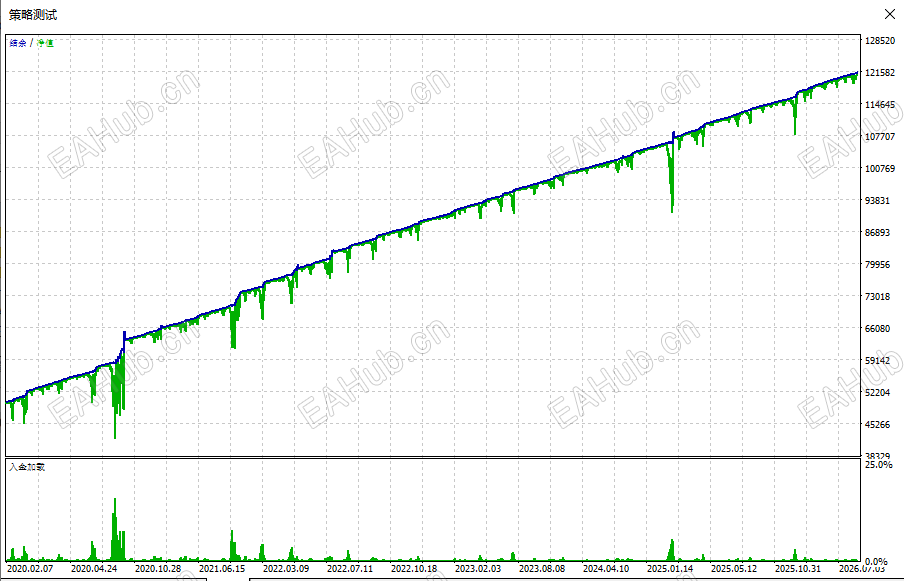This screenshot has height=581, width=904.
Task: Click the 入金加载 panel label
Action: (x=27, y=467)
